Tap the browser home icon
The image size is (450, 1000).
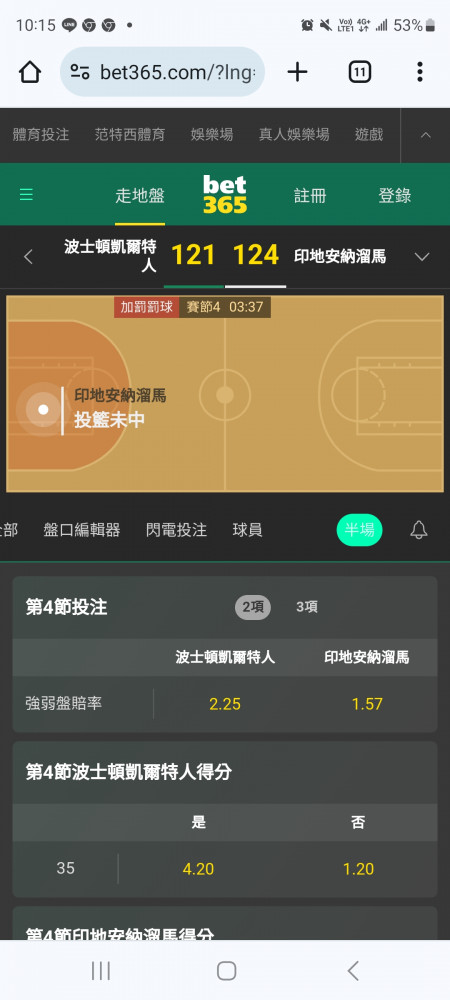click(x=30, y=72)
